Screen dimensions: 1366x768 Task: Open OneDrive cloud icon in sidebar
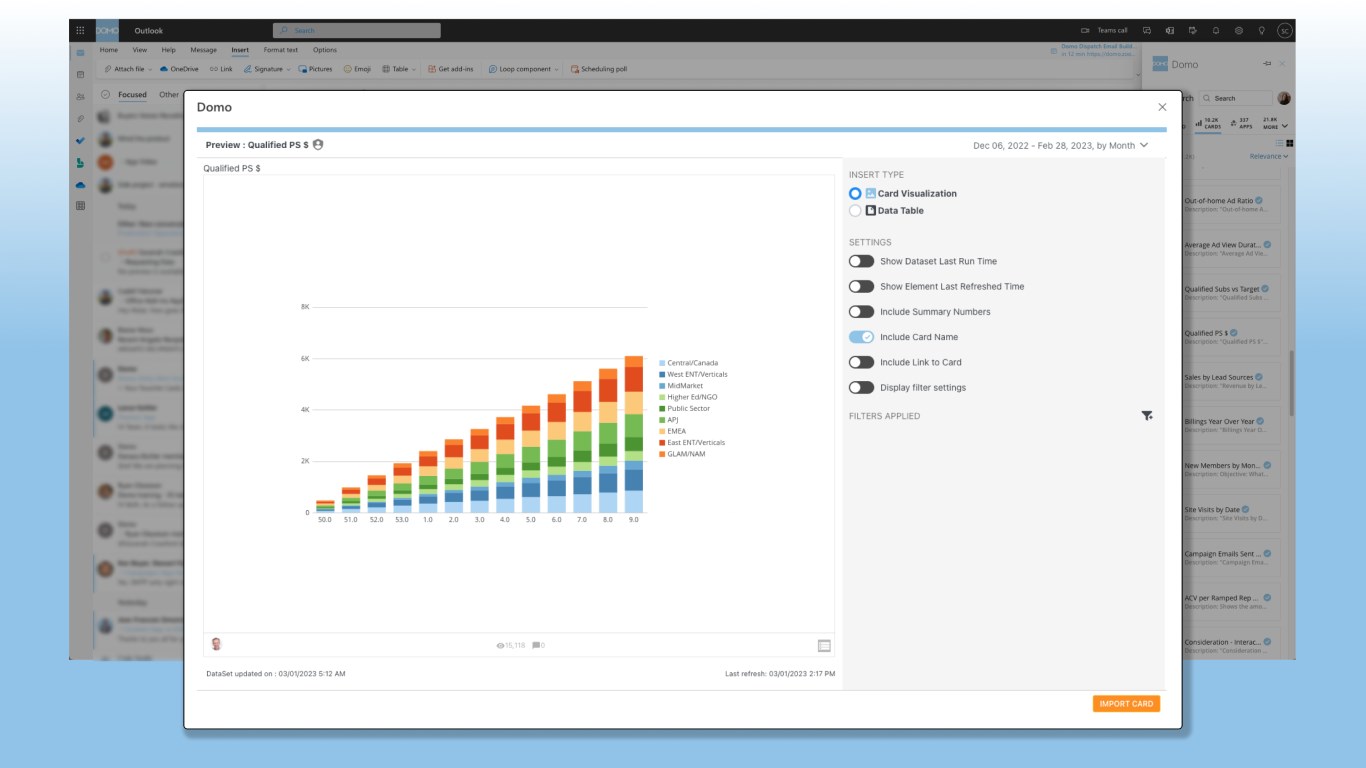pos(80,184)
